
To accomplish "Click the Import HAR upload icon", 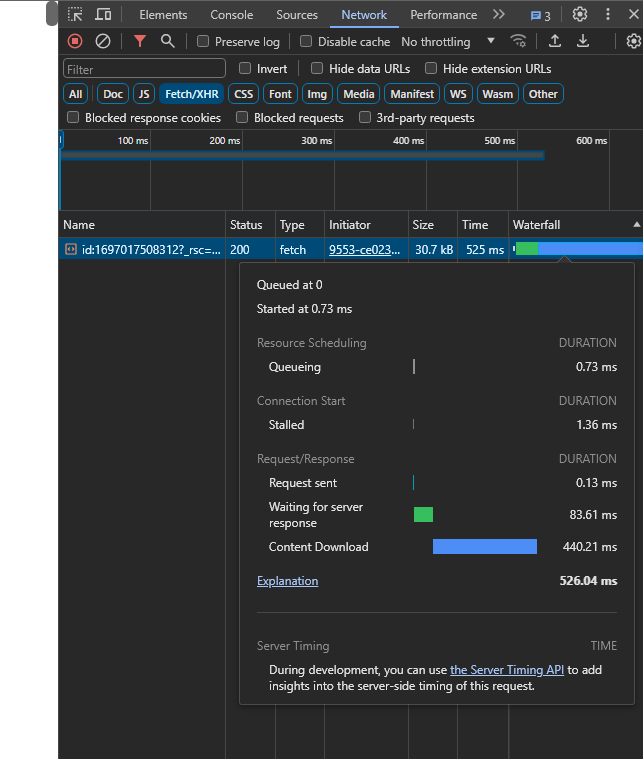I will pos(555,41).
